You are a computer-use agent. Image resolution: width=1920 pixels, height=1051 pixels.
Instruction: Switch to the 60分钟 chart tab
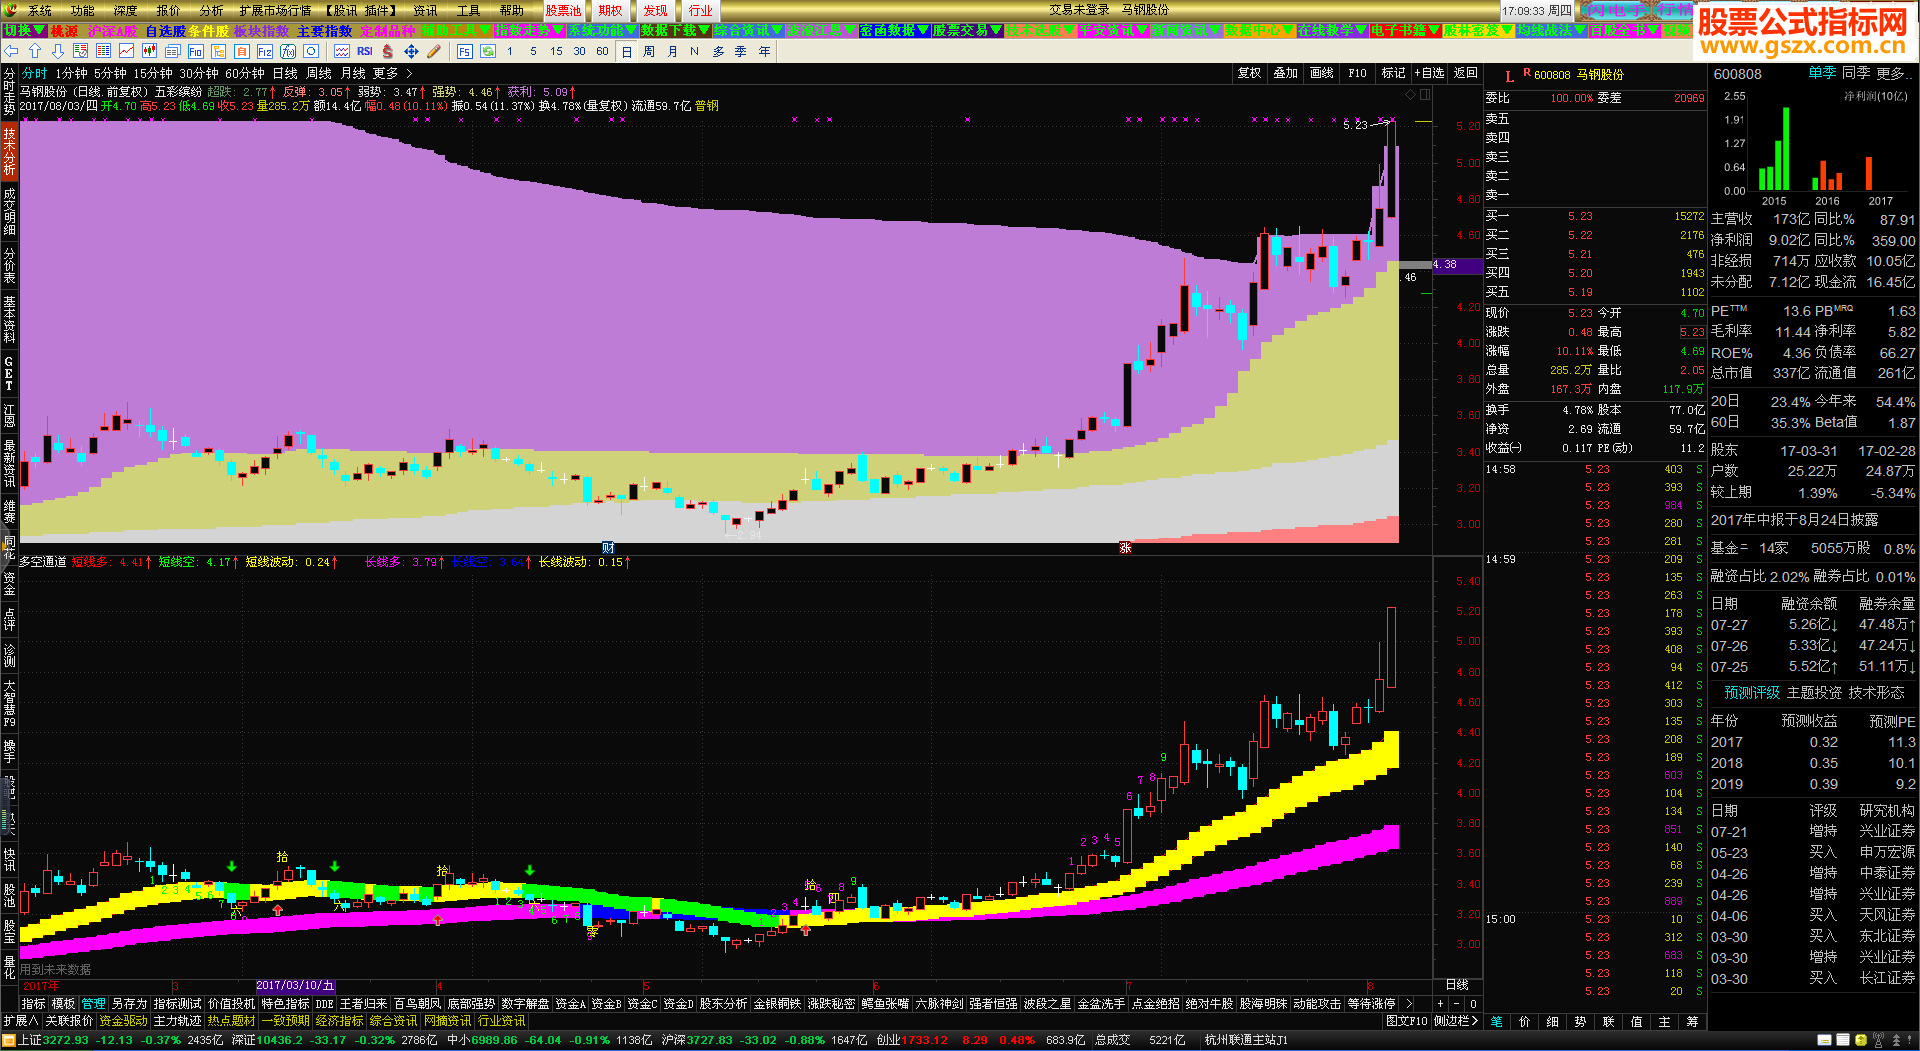coord(245,74)
